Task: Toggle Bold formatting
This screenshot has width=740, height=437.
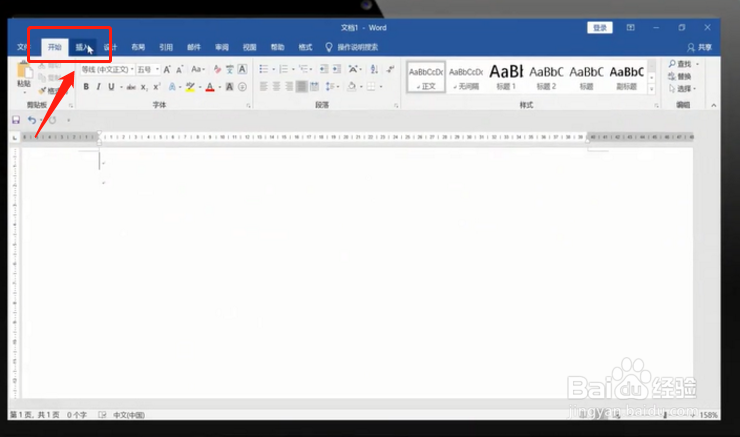Action: (x=86, y=87)
